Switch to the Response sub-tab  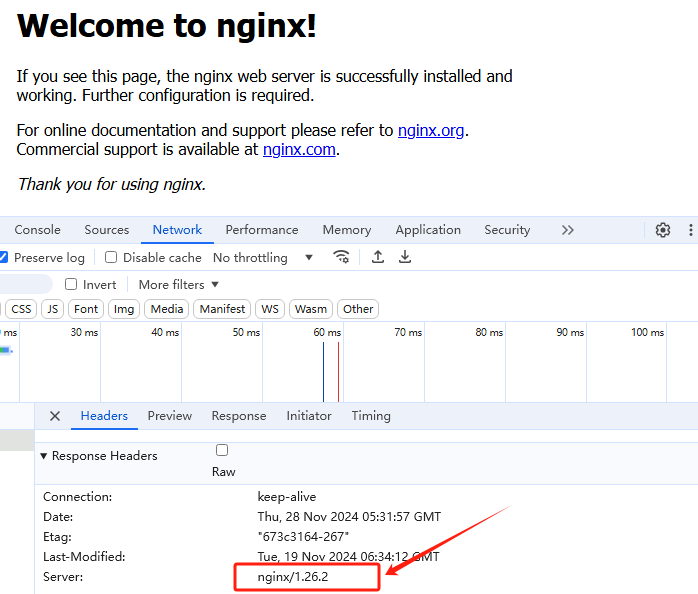(239, 416)
